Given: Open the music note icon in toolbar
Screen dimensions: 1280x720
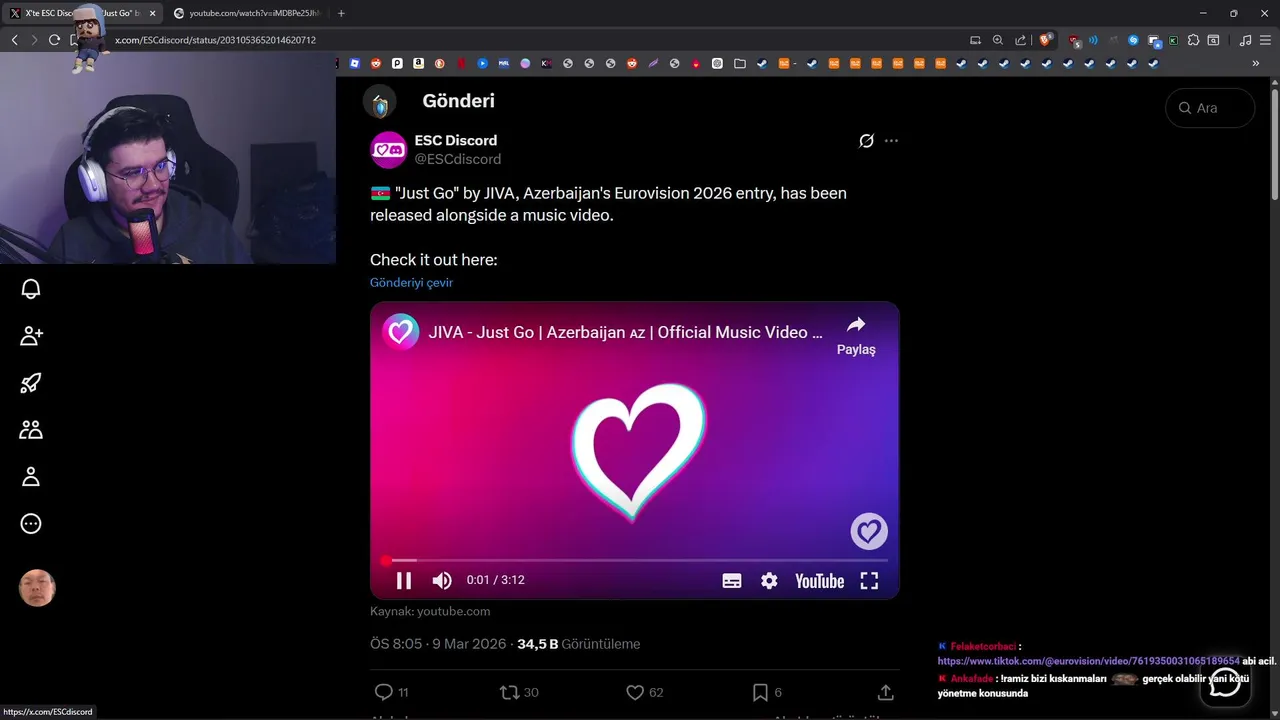Looking at the screenshot, I should [x=1245, y=40].
